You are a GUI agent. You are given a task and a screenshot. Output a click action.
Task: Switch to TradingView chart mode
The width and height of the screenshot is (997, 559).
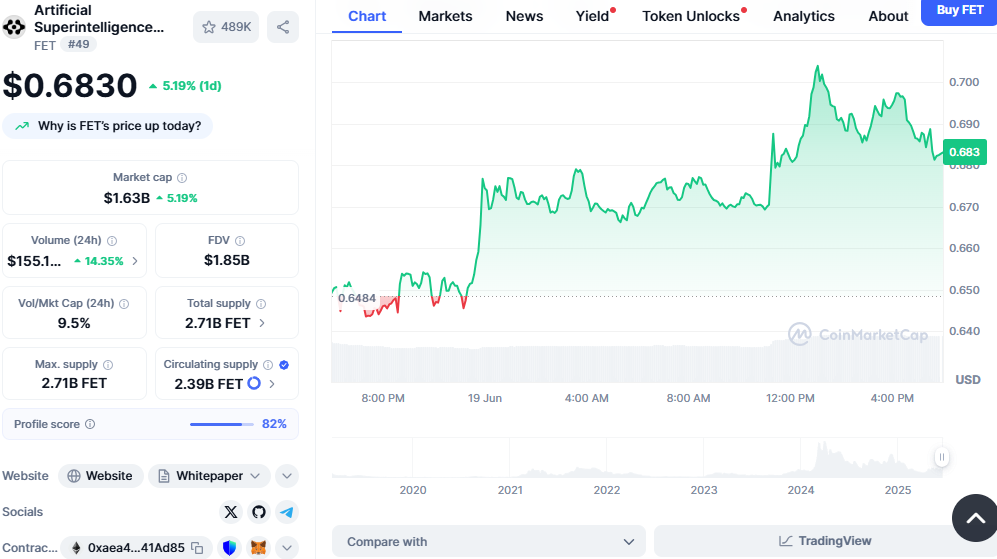(x=825, y=541)
